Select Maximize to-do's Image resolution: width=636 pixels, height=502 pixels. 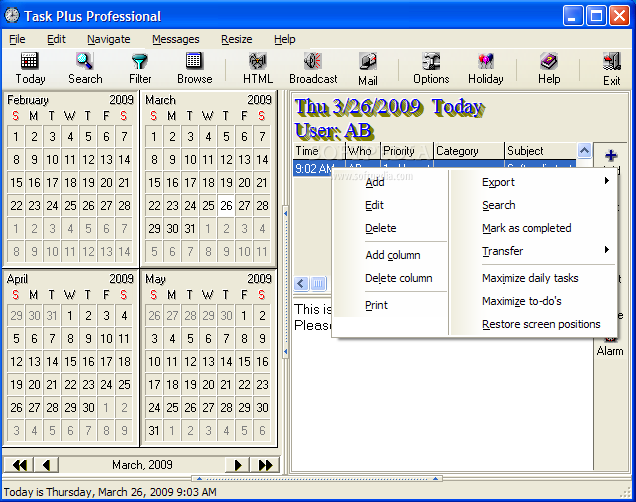(x=533, y=301)
